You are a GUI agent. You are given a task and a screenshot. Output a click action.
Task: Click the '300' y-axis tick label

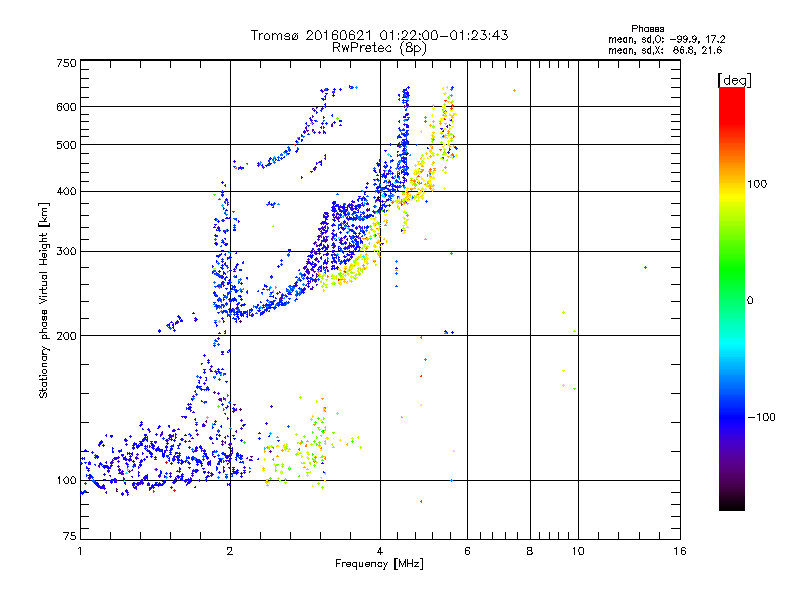coord(67,251)
